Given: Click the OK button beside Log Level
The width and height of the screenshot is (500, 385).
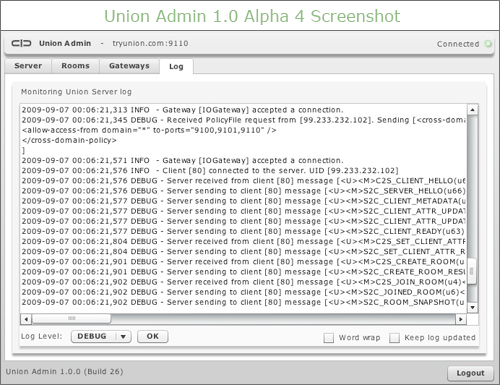Looking at the screenshot, I should (x=153, y=336).
